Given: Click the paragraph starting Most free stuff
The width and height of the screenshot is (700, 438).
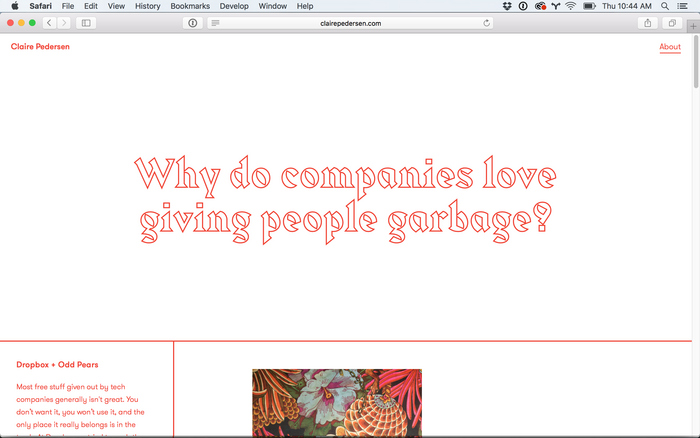Looking at the screenshot, I should click(80, 409).
